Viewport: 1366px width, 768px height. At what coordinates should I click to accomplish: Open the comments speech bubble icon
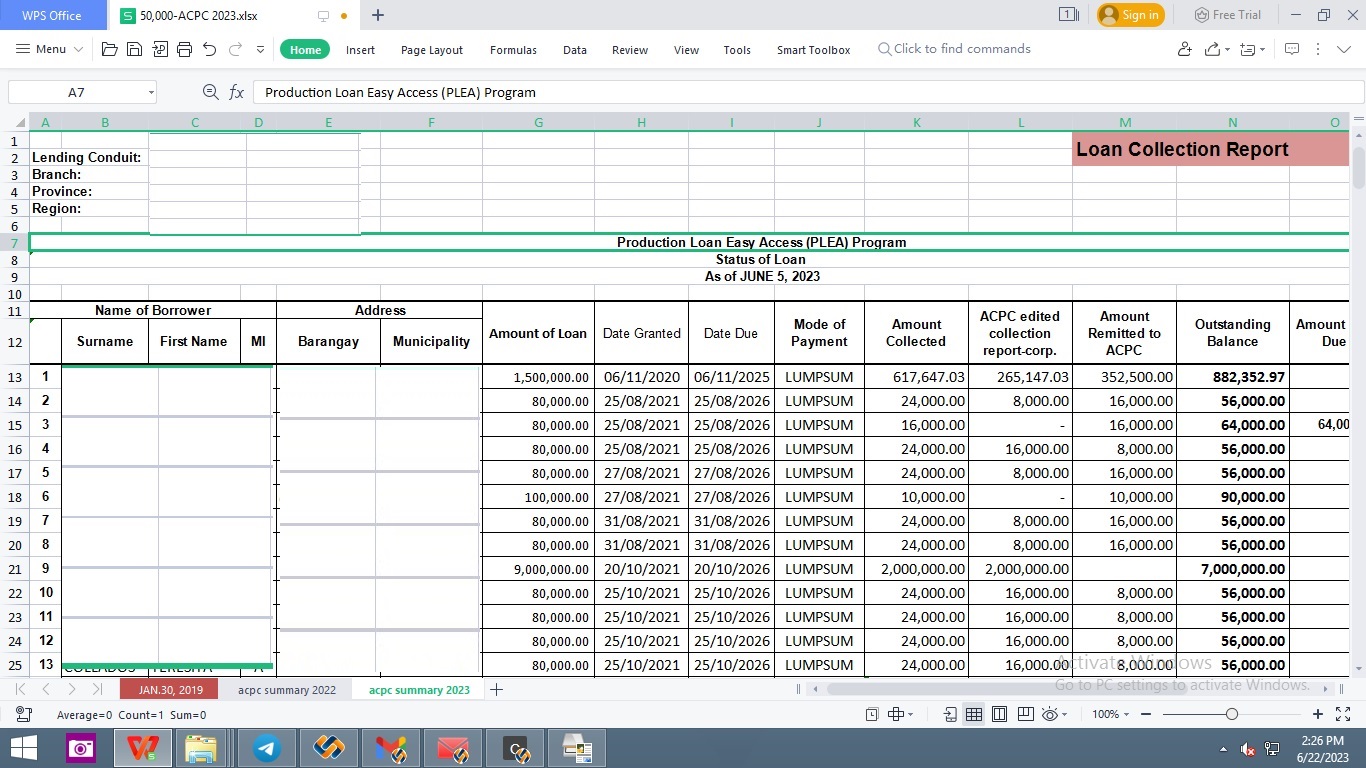(x=1291, y=49)
